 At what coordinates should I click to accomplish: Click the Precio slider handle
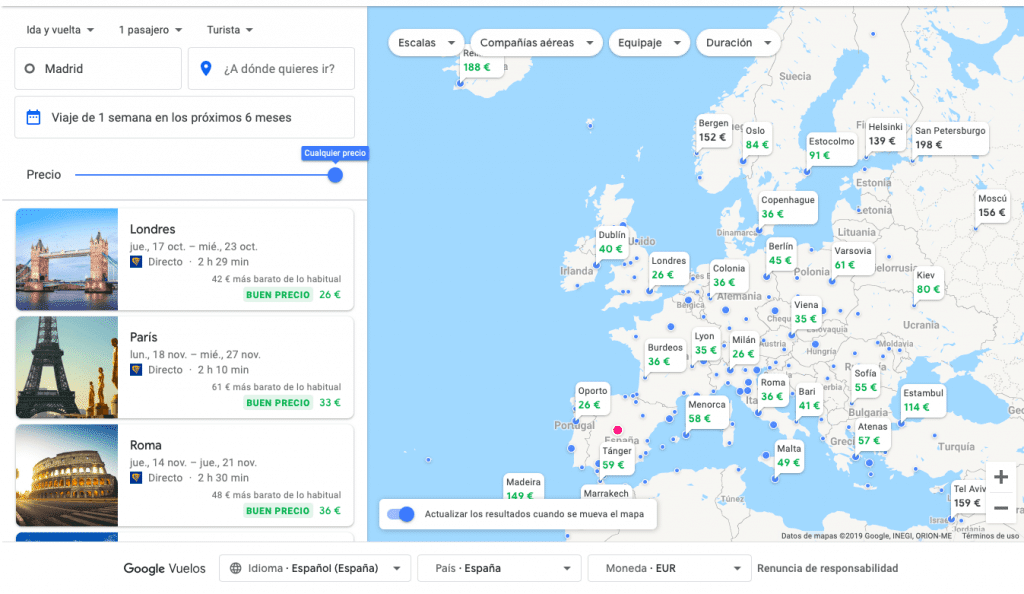coord(335,175)
